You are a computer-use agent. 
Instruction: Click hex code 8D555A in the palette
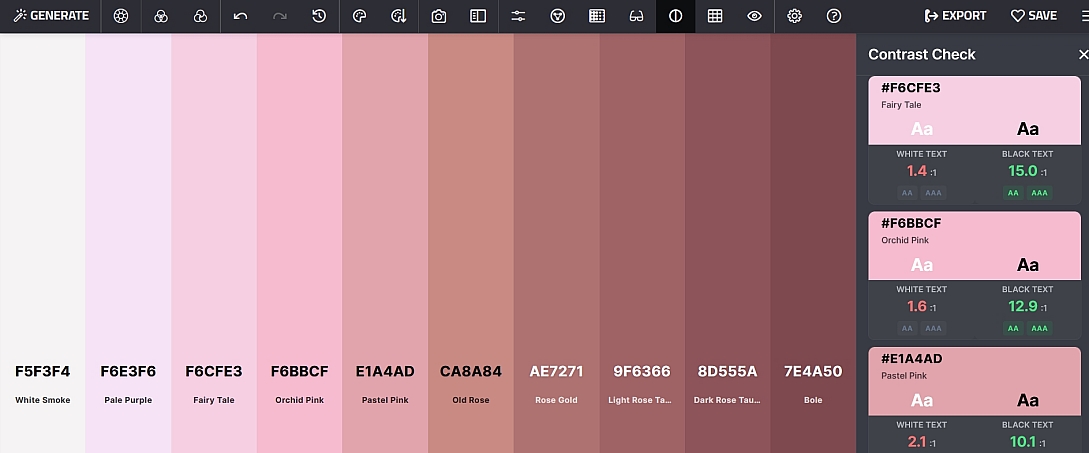pyautogui.click(x=727, y=372)
